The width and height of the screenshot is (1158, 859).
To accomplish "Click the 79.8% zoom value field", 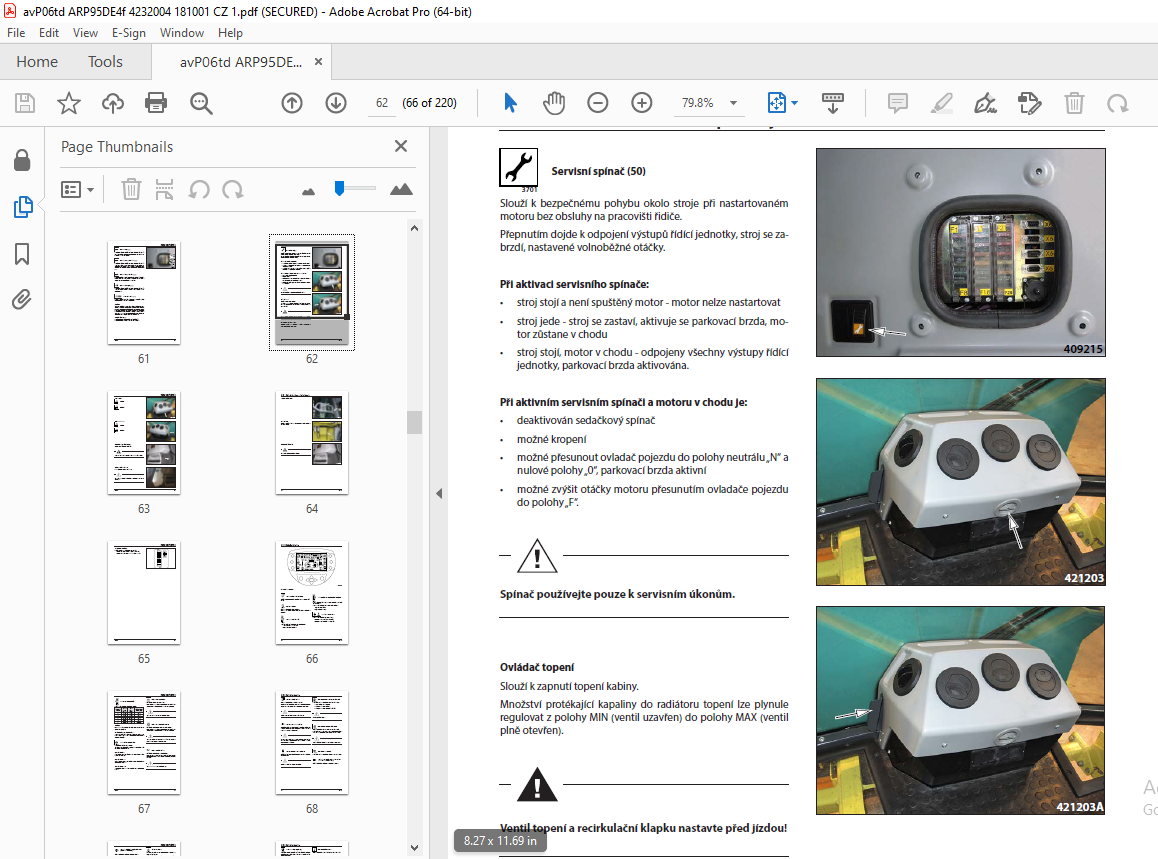I will (697, 103).
